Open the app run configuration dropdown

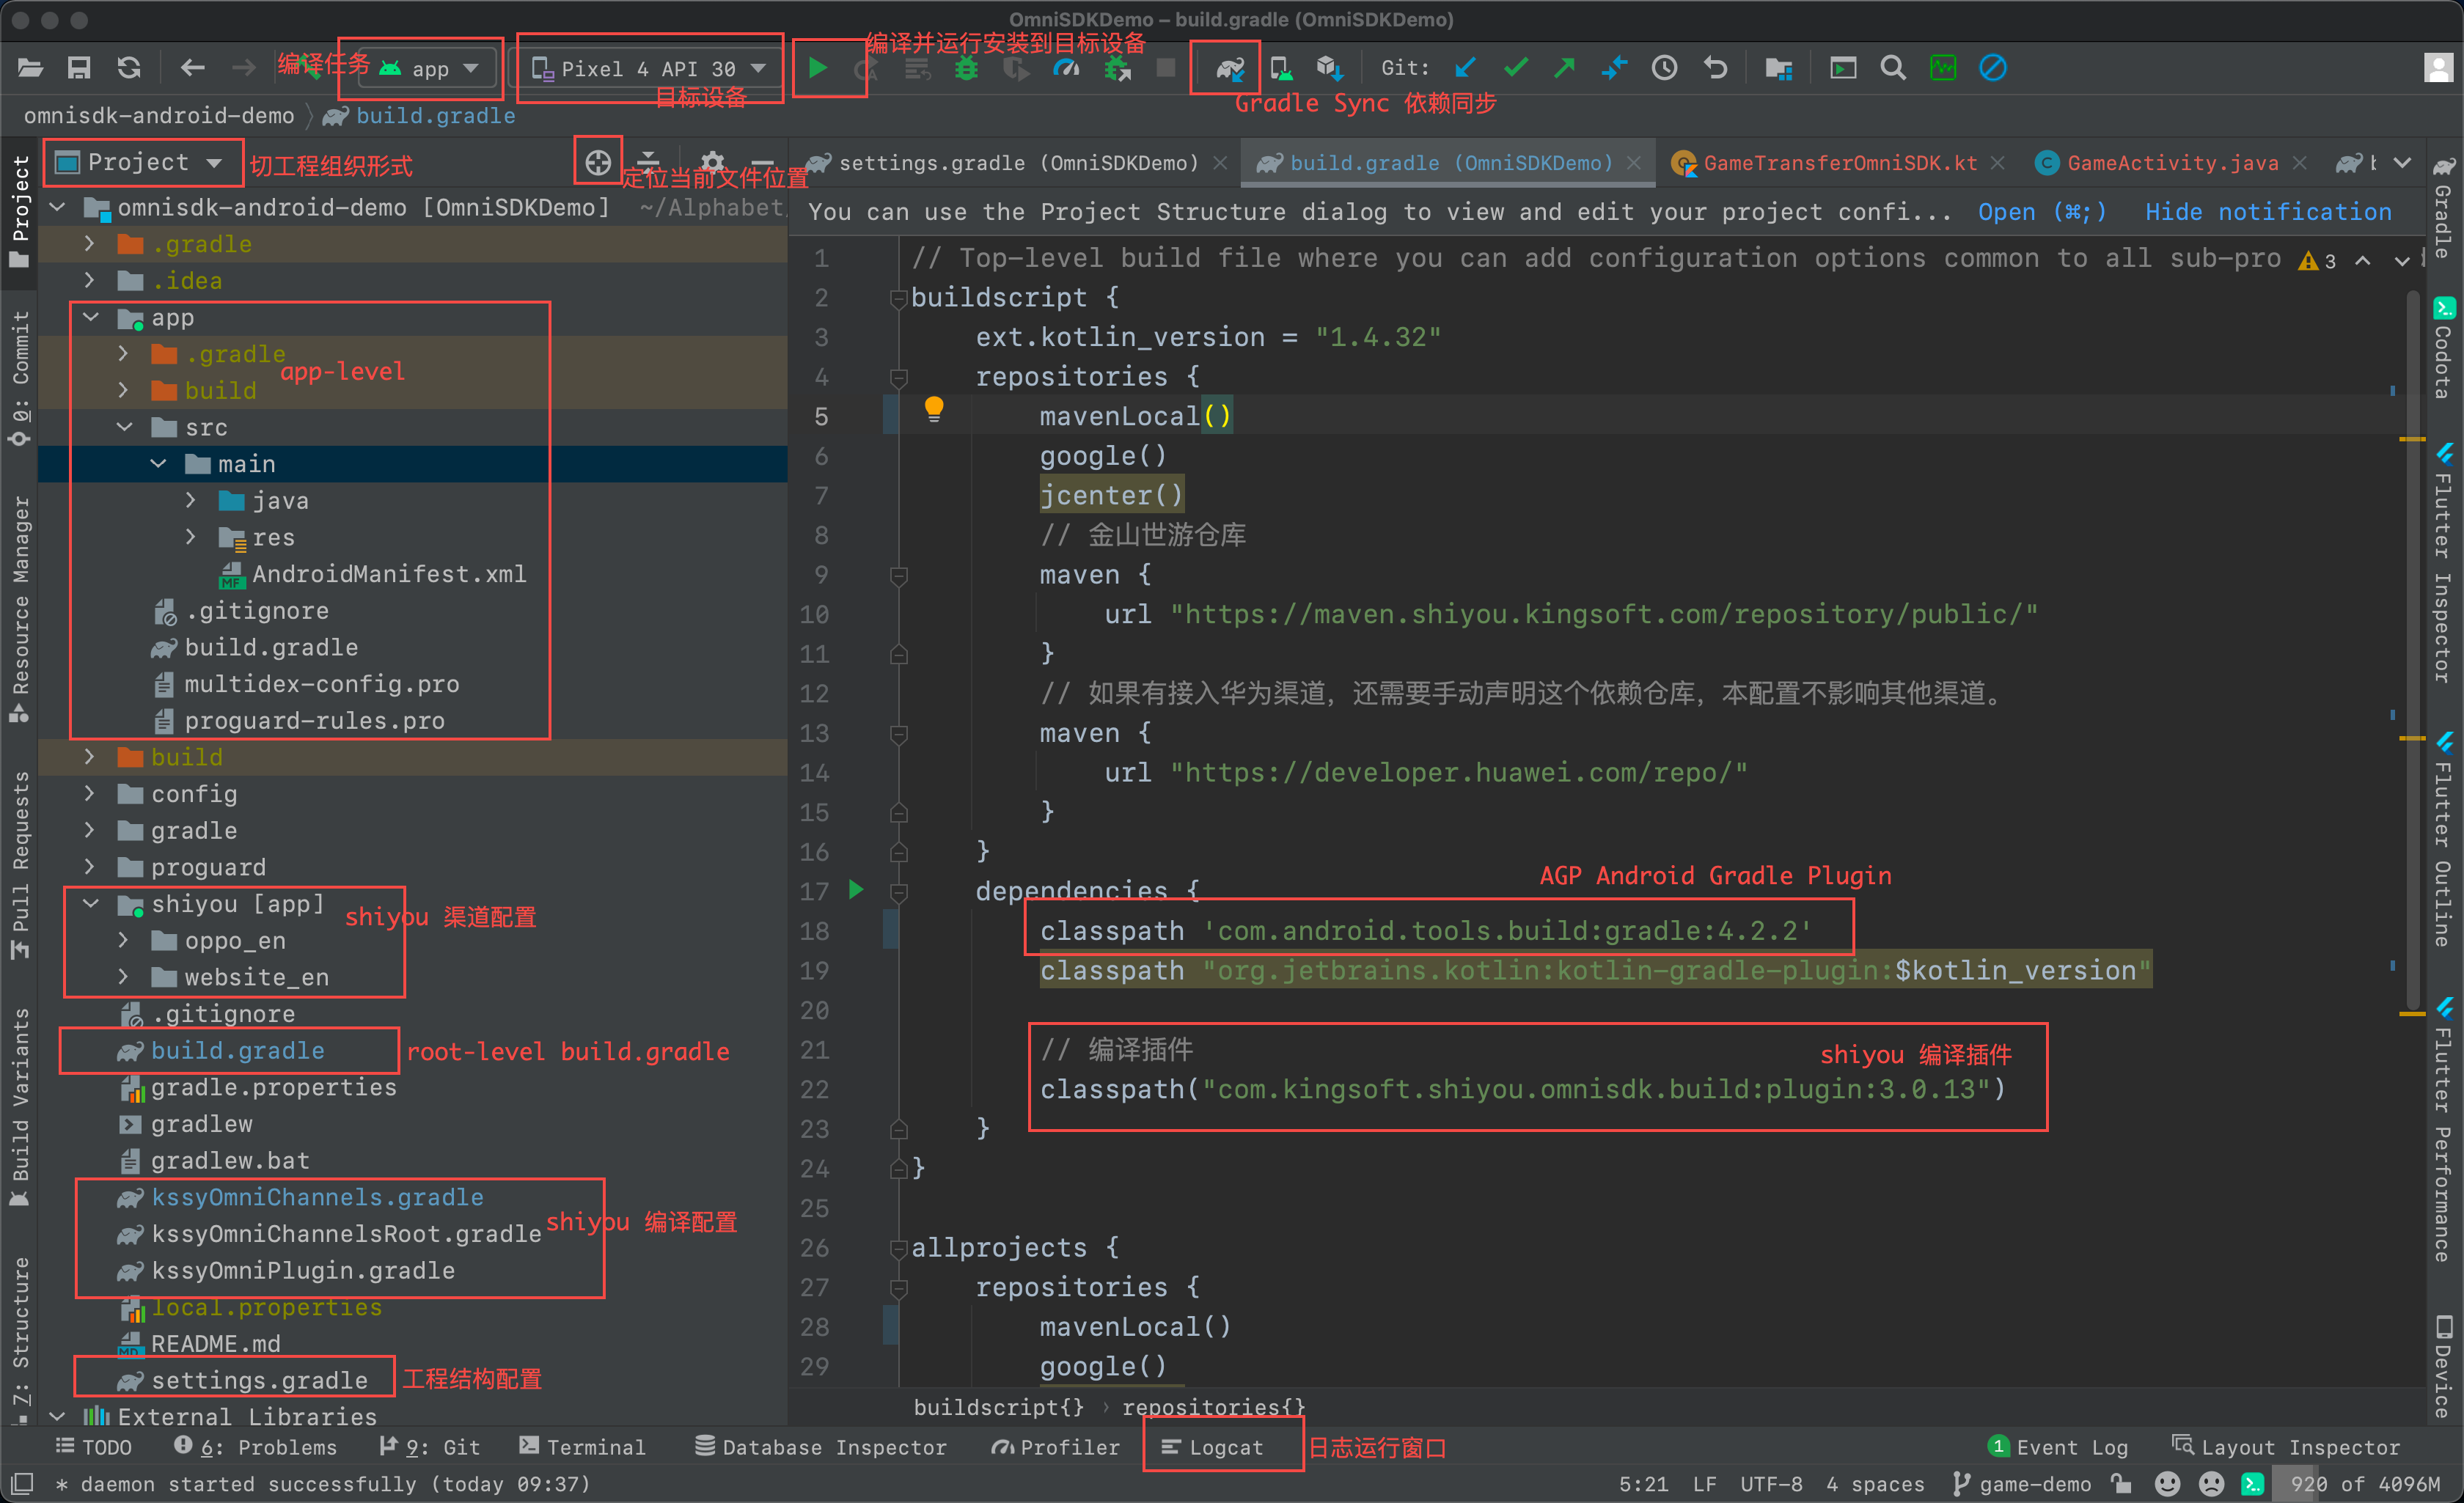(x=430, y=68)
